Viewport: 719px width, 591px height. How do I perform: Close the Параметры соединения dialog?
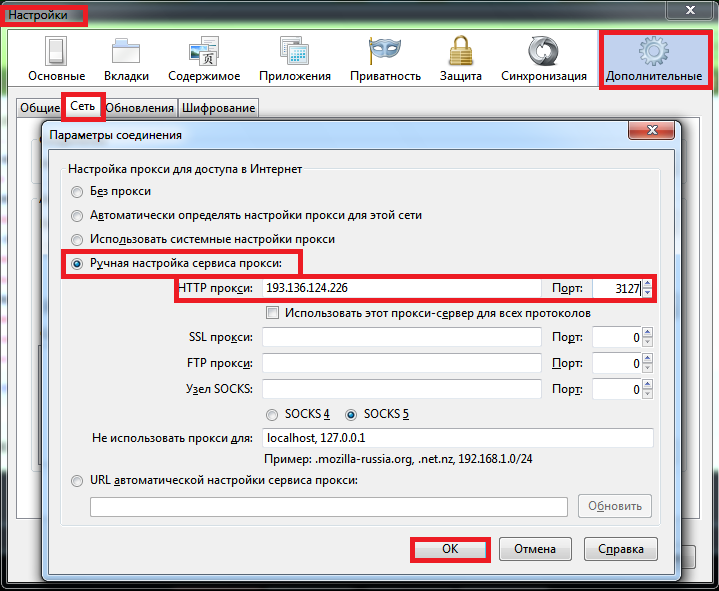652,130
